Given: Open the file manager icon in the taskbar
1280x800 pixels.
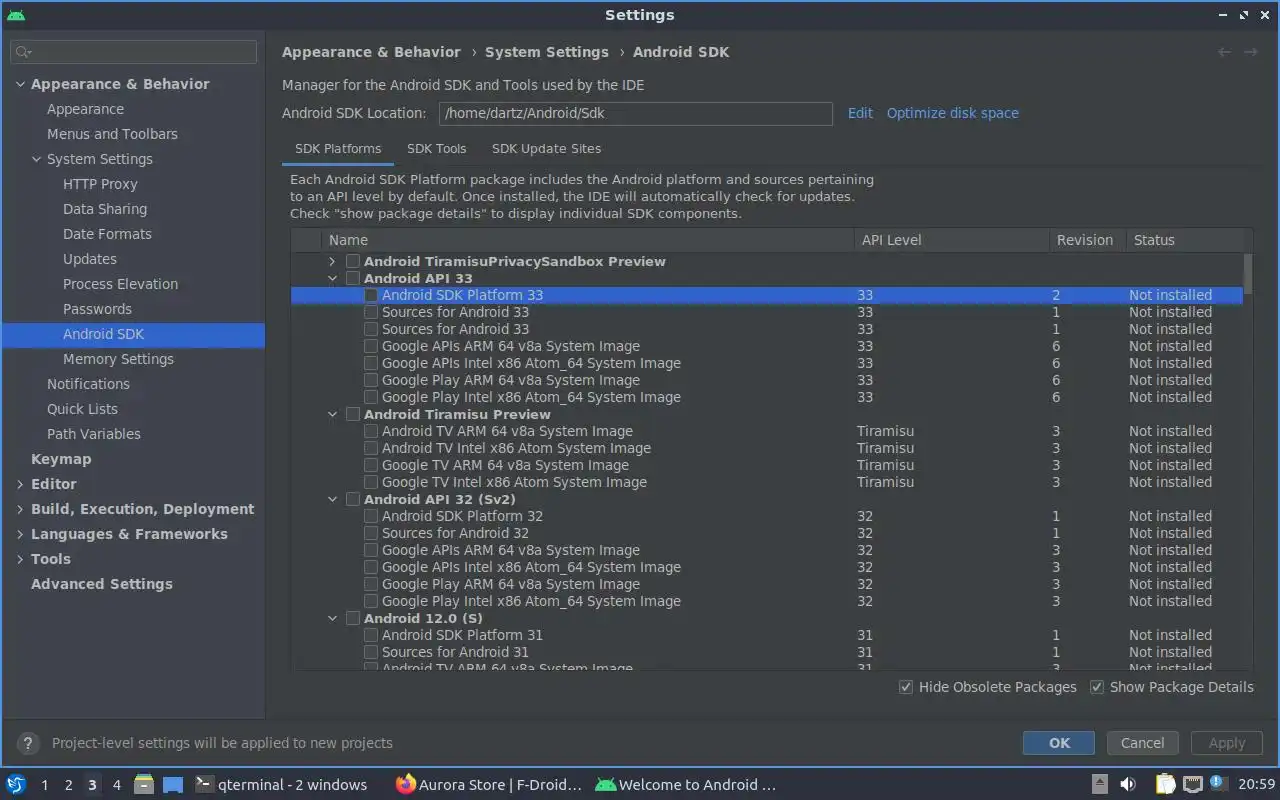Looking at the screenshot, I should (x=144, y=784).
